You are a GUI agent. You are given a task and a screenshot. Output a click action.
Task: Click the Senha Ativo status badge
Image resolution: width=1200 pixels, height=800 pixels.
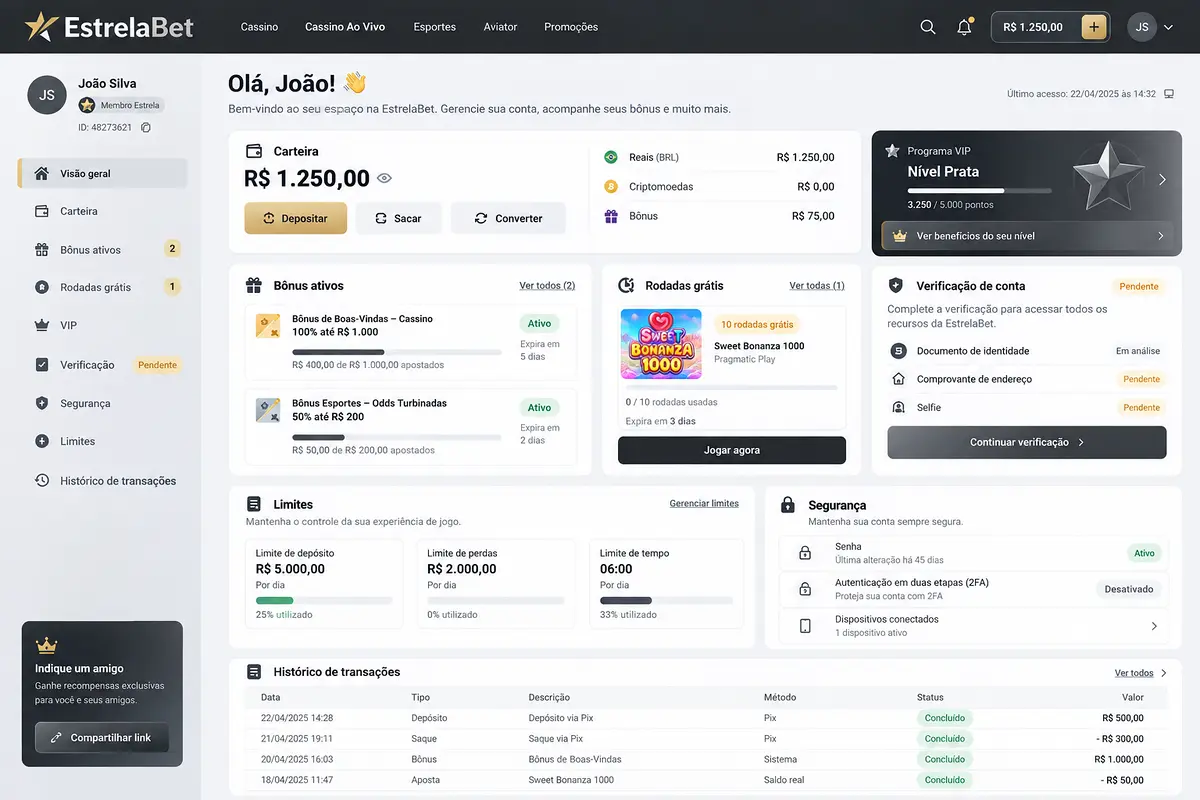coord(1144,553)
